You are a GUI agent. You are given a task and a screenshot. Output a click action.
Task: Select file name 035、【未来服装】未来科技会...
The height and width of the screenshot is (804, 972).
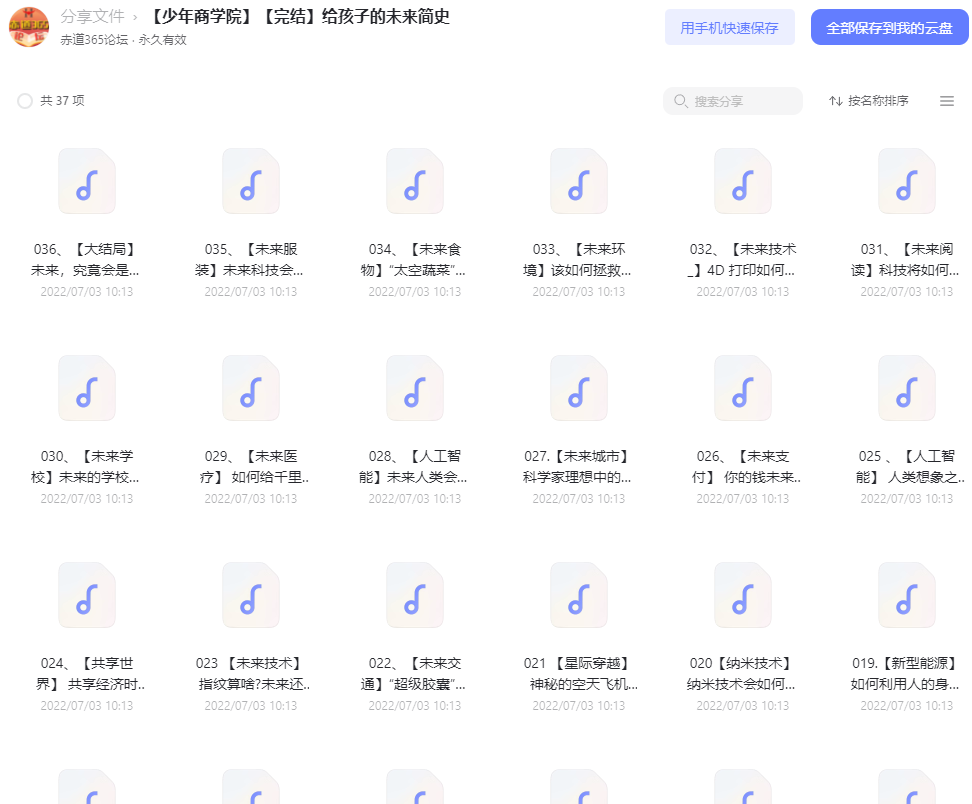pyautogui.click(x=250, y=260)
